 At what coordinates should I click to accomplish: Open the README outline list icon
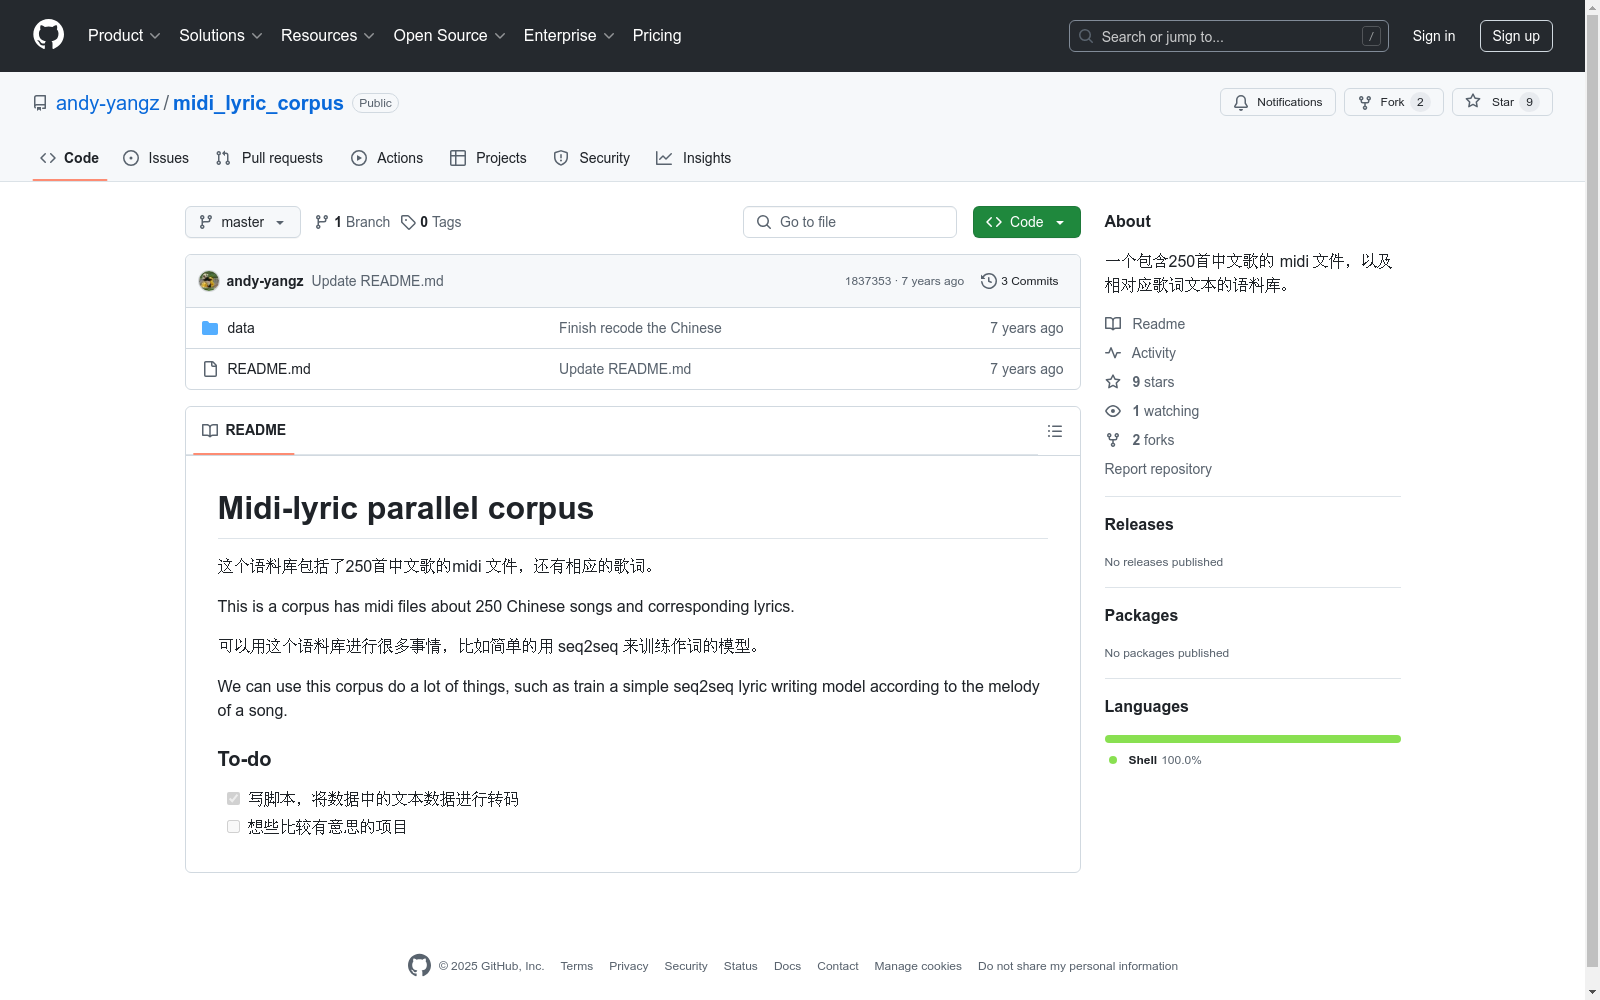[1055, 431]
